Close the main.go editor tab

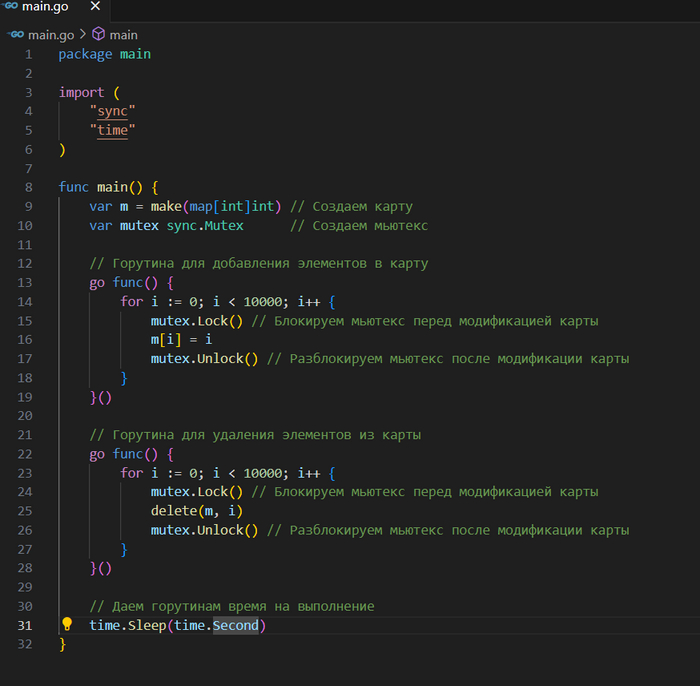click(98, 9)
